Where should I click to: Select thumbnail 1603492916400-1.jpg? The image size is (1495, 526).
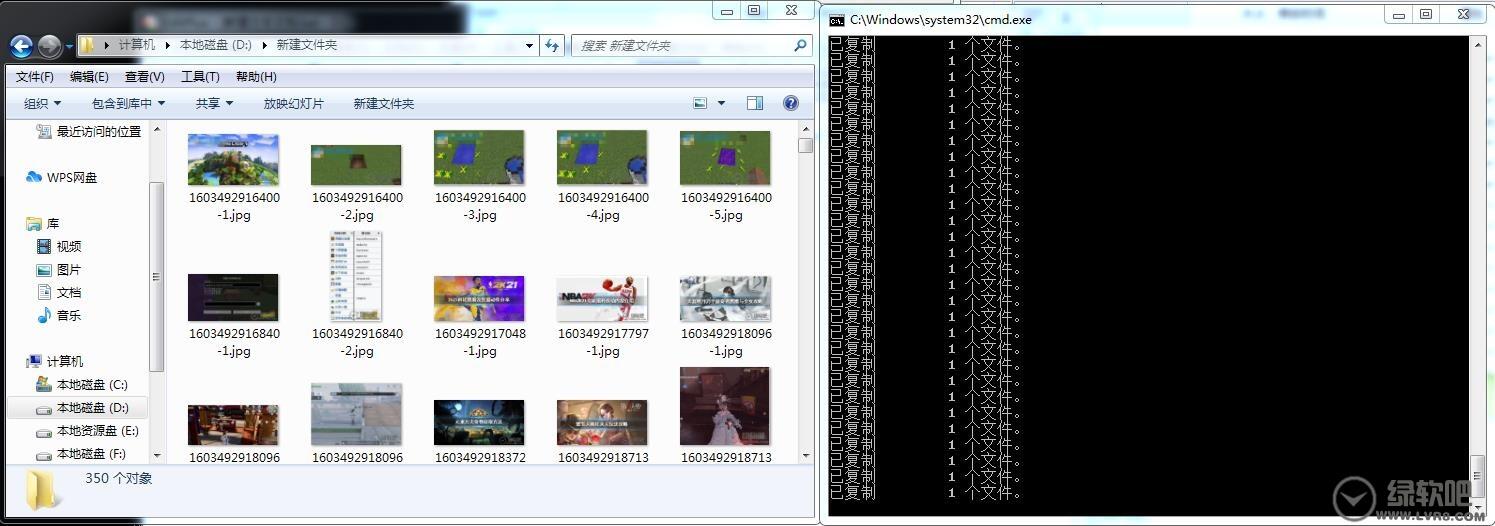click(234, 160)
